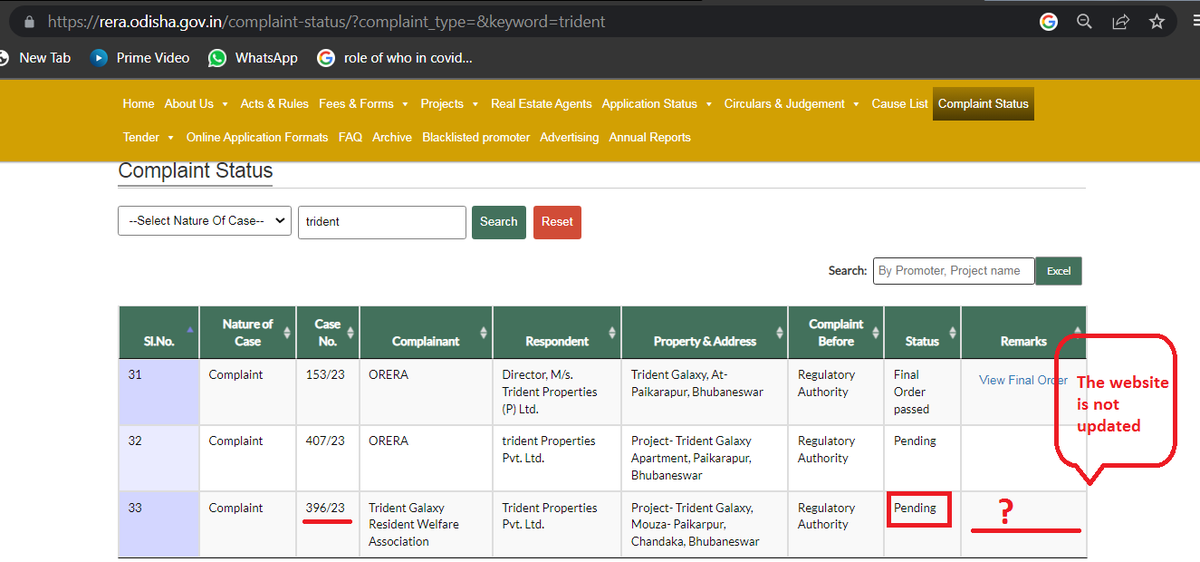Sort by Case No. column
Screen dimensions: 1200x562
tap(328, 332)
